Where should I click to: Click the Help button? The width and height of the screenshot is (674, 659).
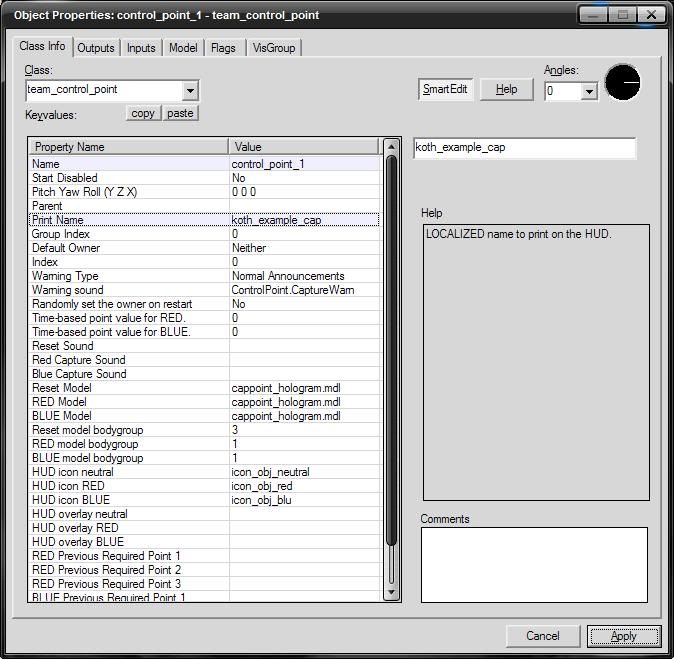pyautogui.click(x=507, y=89)
